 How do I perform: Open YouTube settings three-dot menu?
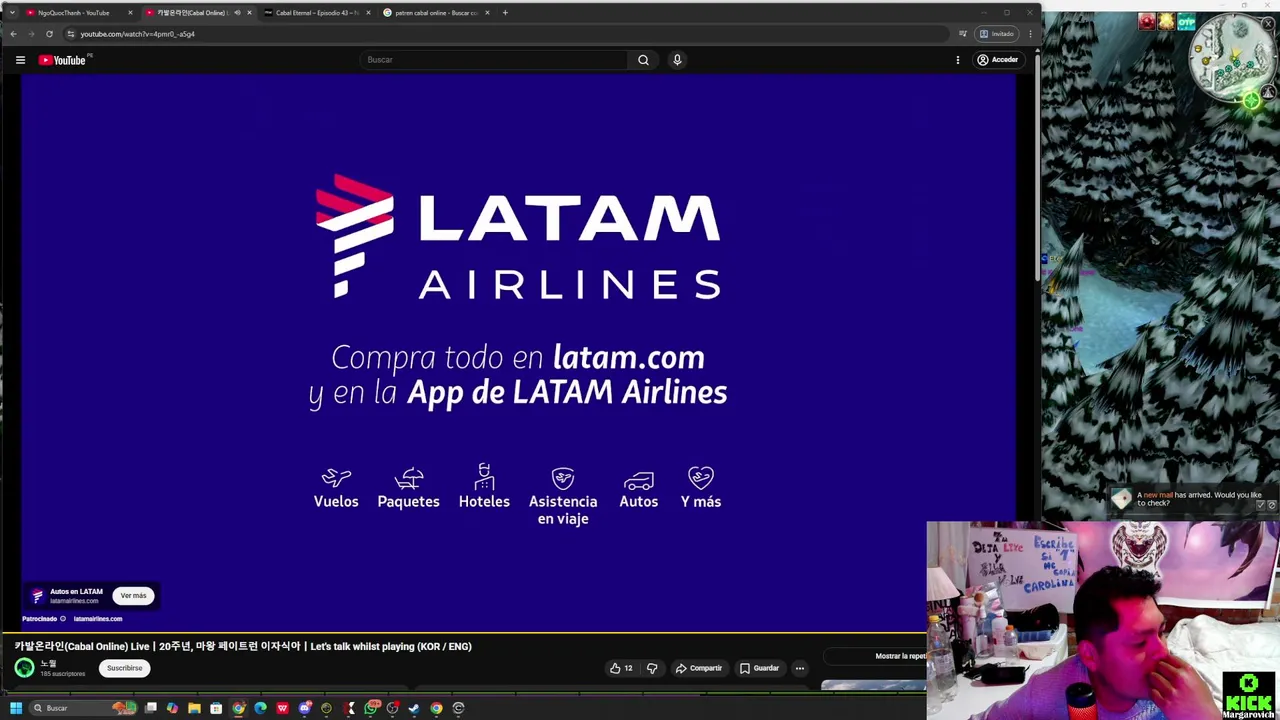(957, 60)
